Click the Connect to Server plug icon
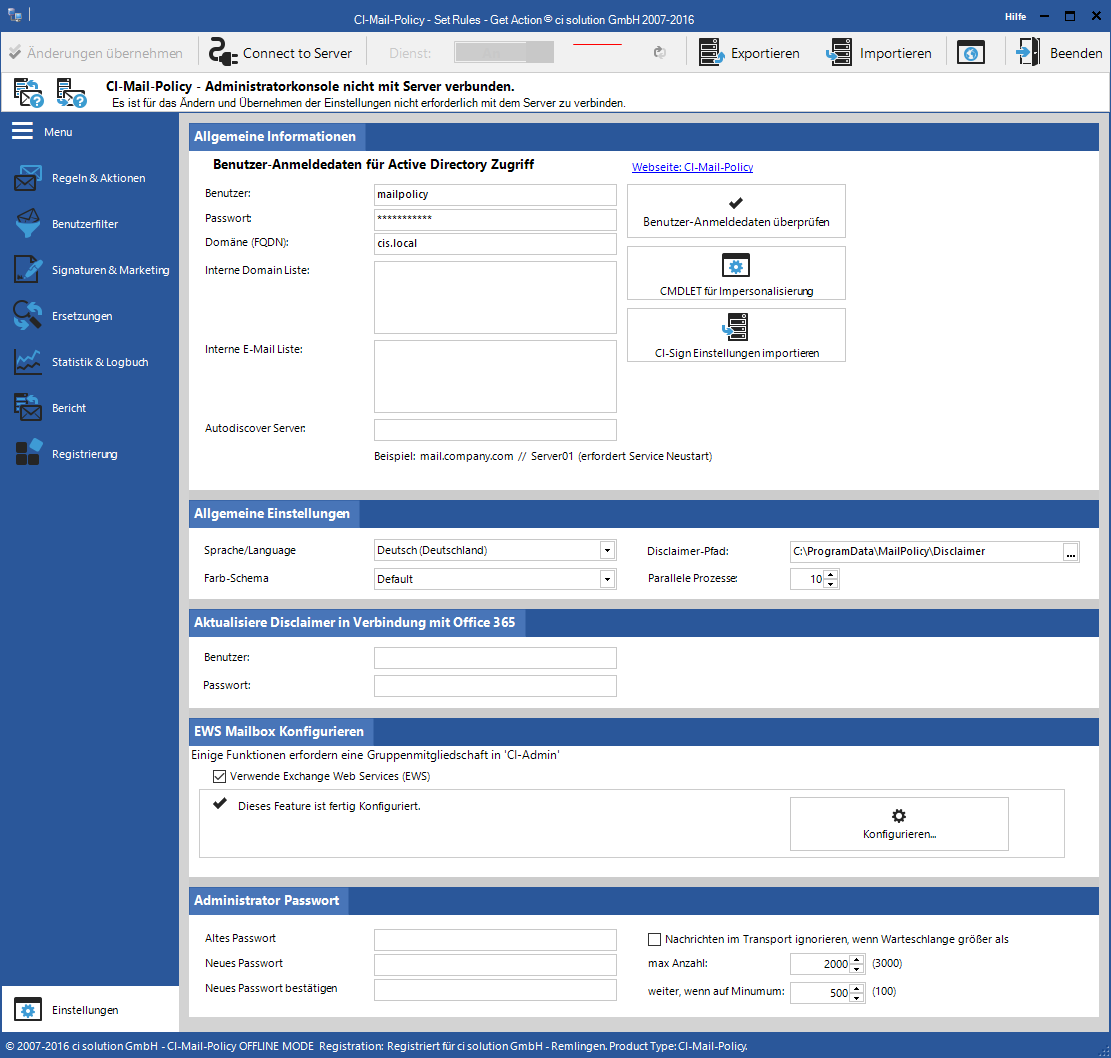This screenshot has width=1111, height=1058. (224, 52)
